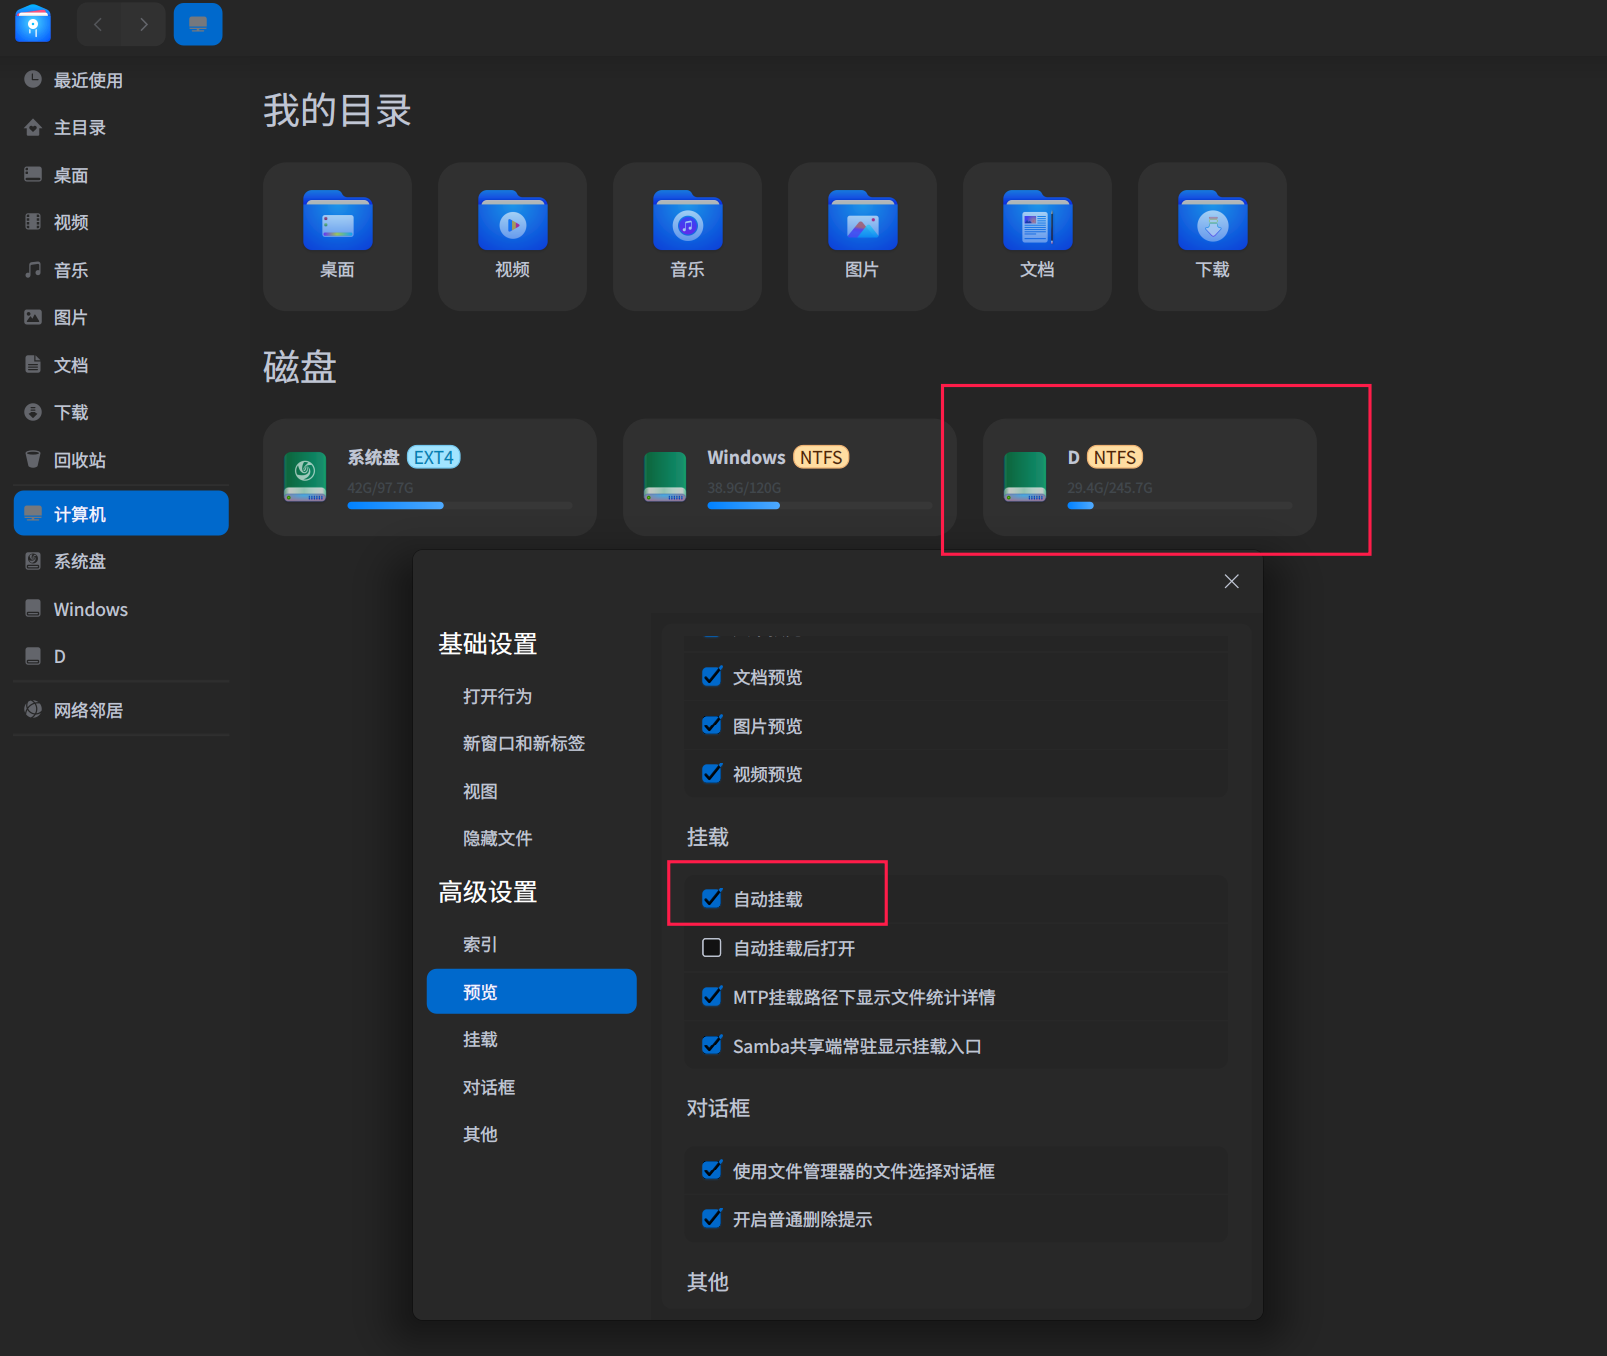This screenshot has width=1607, height=1356.
Task: Click the 高级设置 heading in settings navigation
Action: point(488,892)
